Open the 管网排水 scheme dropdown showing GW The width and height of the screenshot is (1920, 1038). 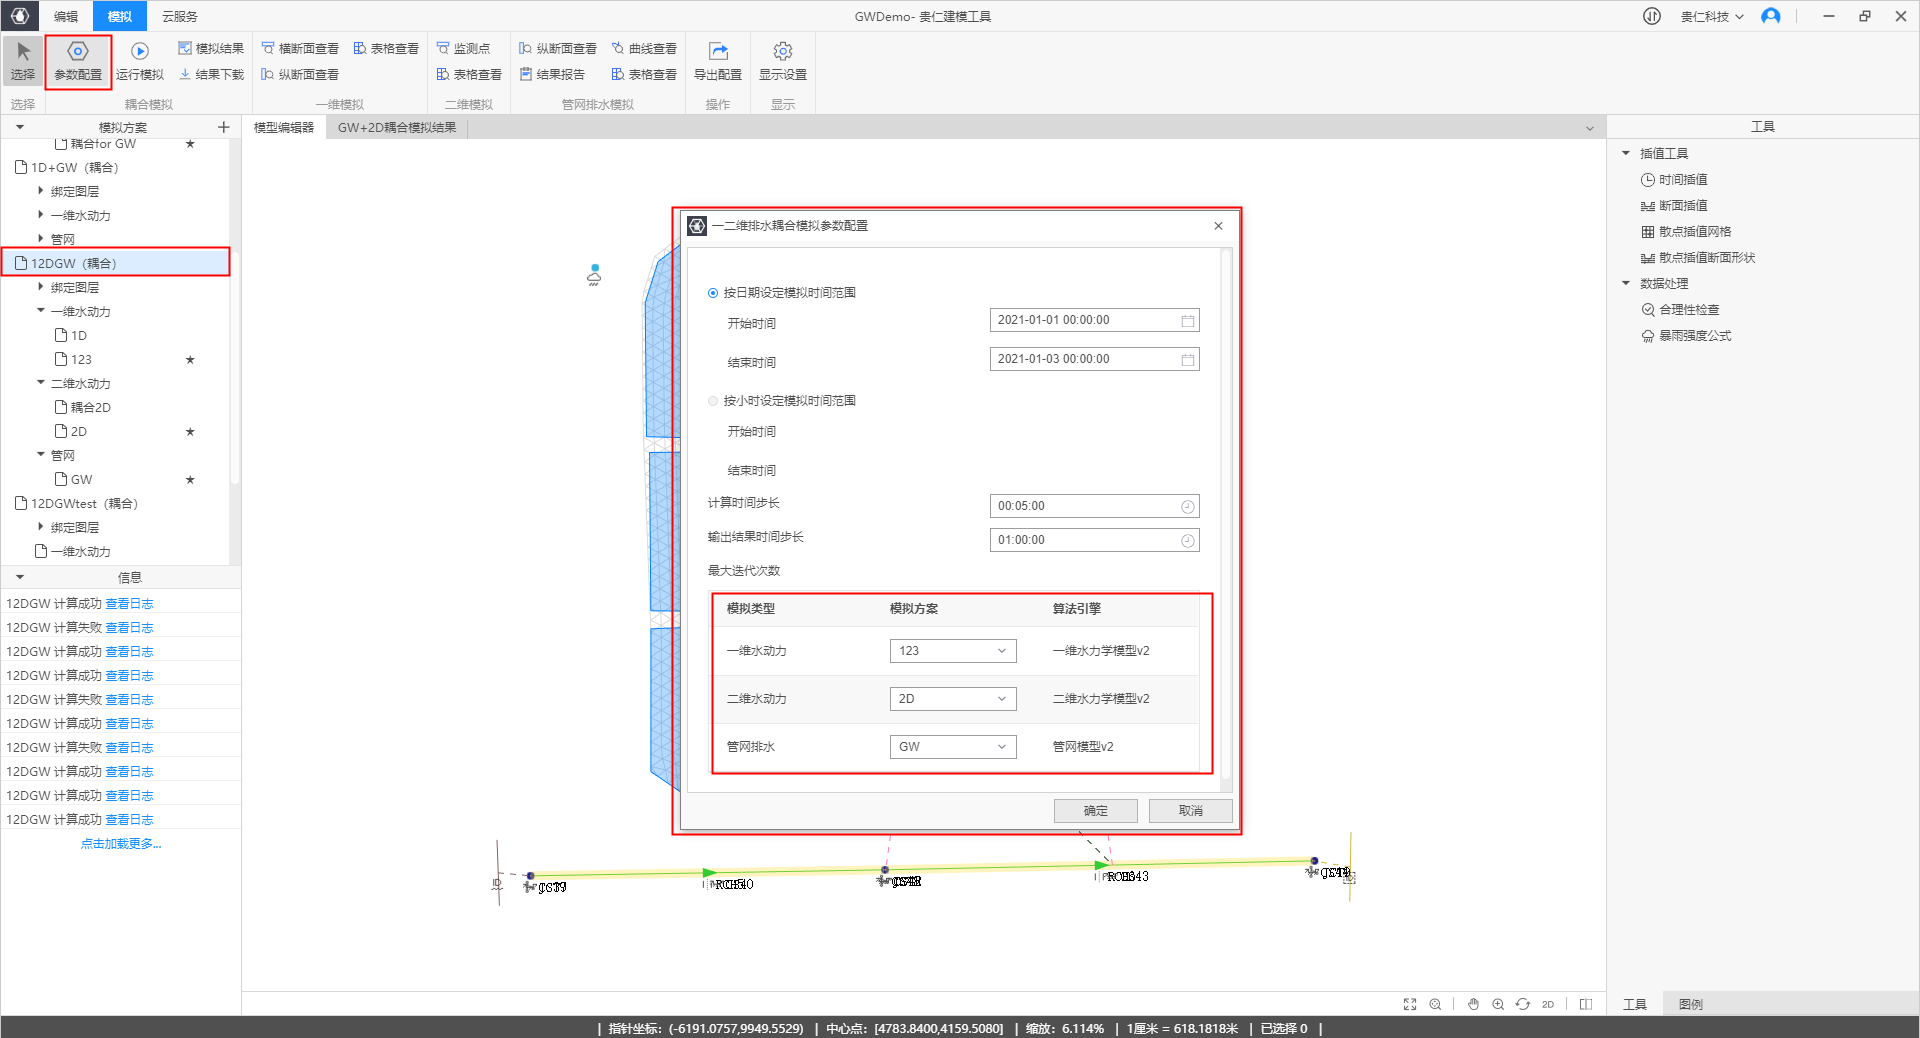952,747
